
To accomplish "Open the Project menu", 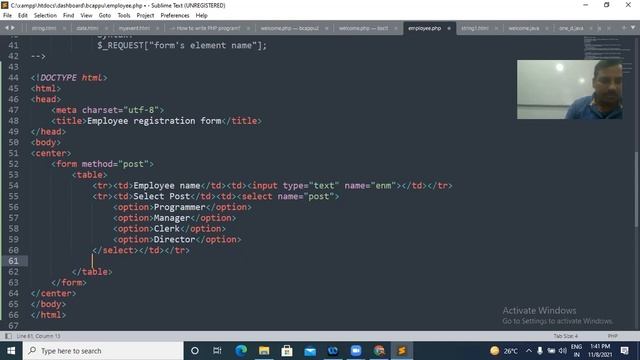I will coord(145,16).
